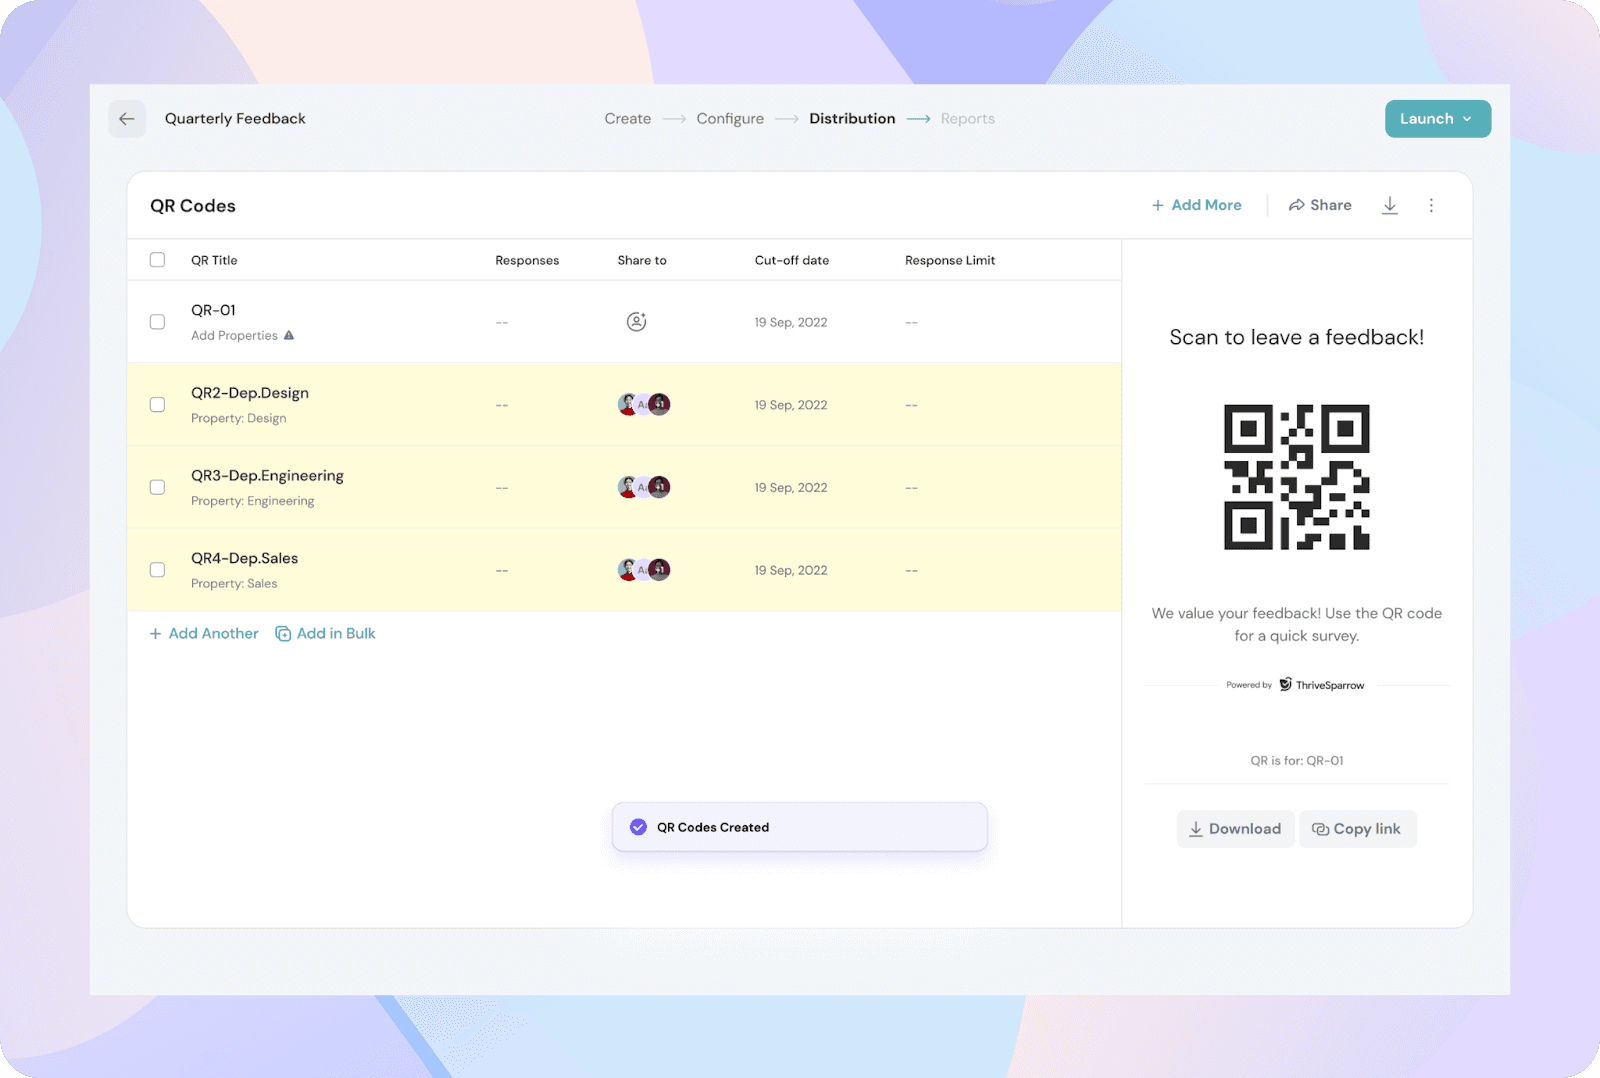Image resolution: width=1600 pixels, height=1078 pixels.
Task: Open the Reports step
Action: coord(967,119)
